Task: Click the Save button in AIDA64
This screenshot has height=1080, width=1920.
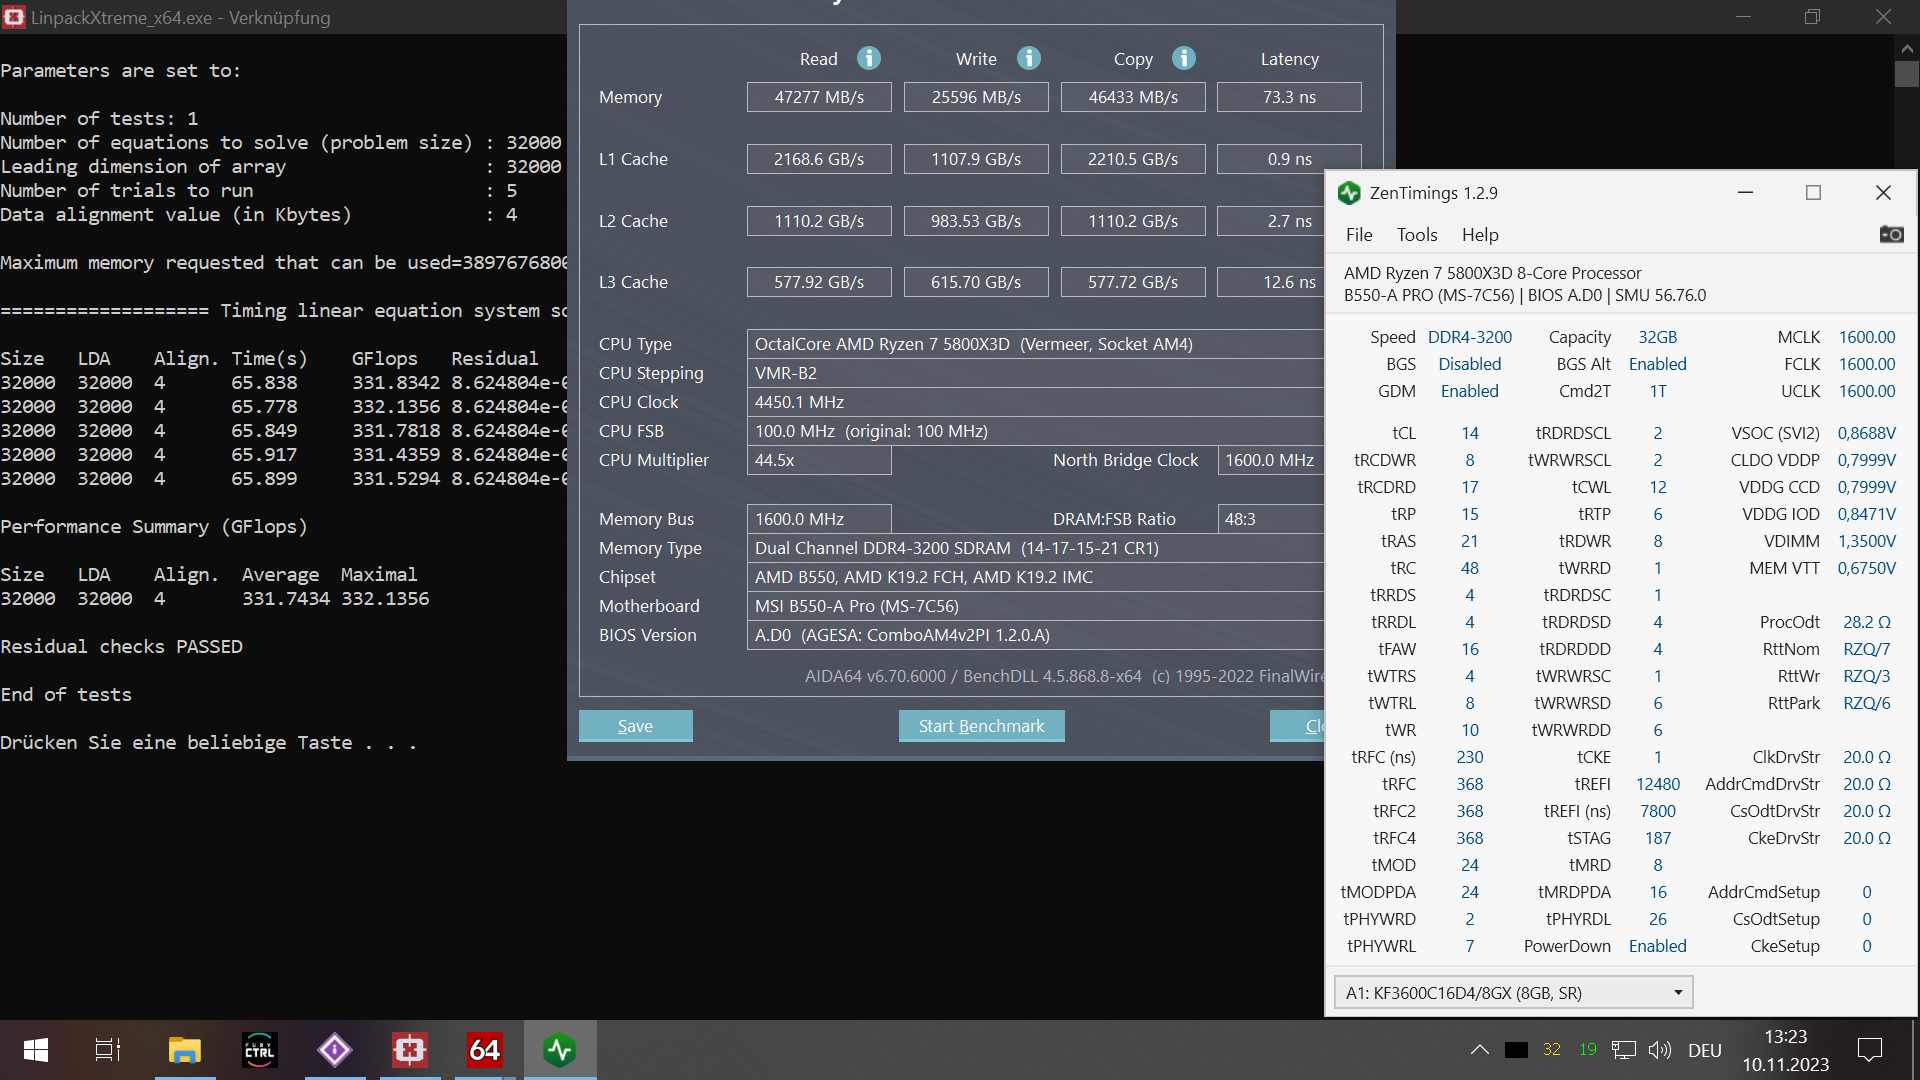Action: 635,726
